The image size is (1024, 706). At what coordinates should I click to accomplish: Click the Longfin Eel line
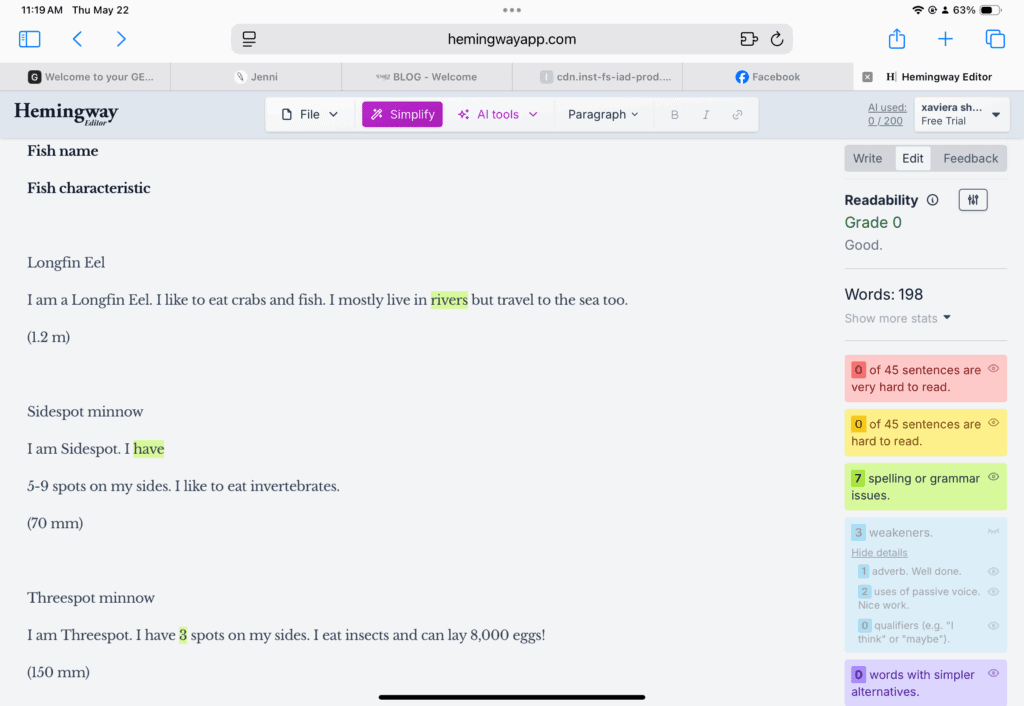(66, 263)
